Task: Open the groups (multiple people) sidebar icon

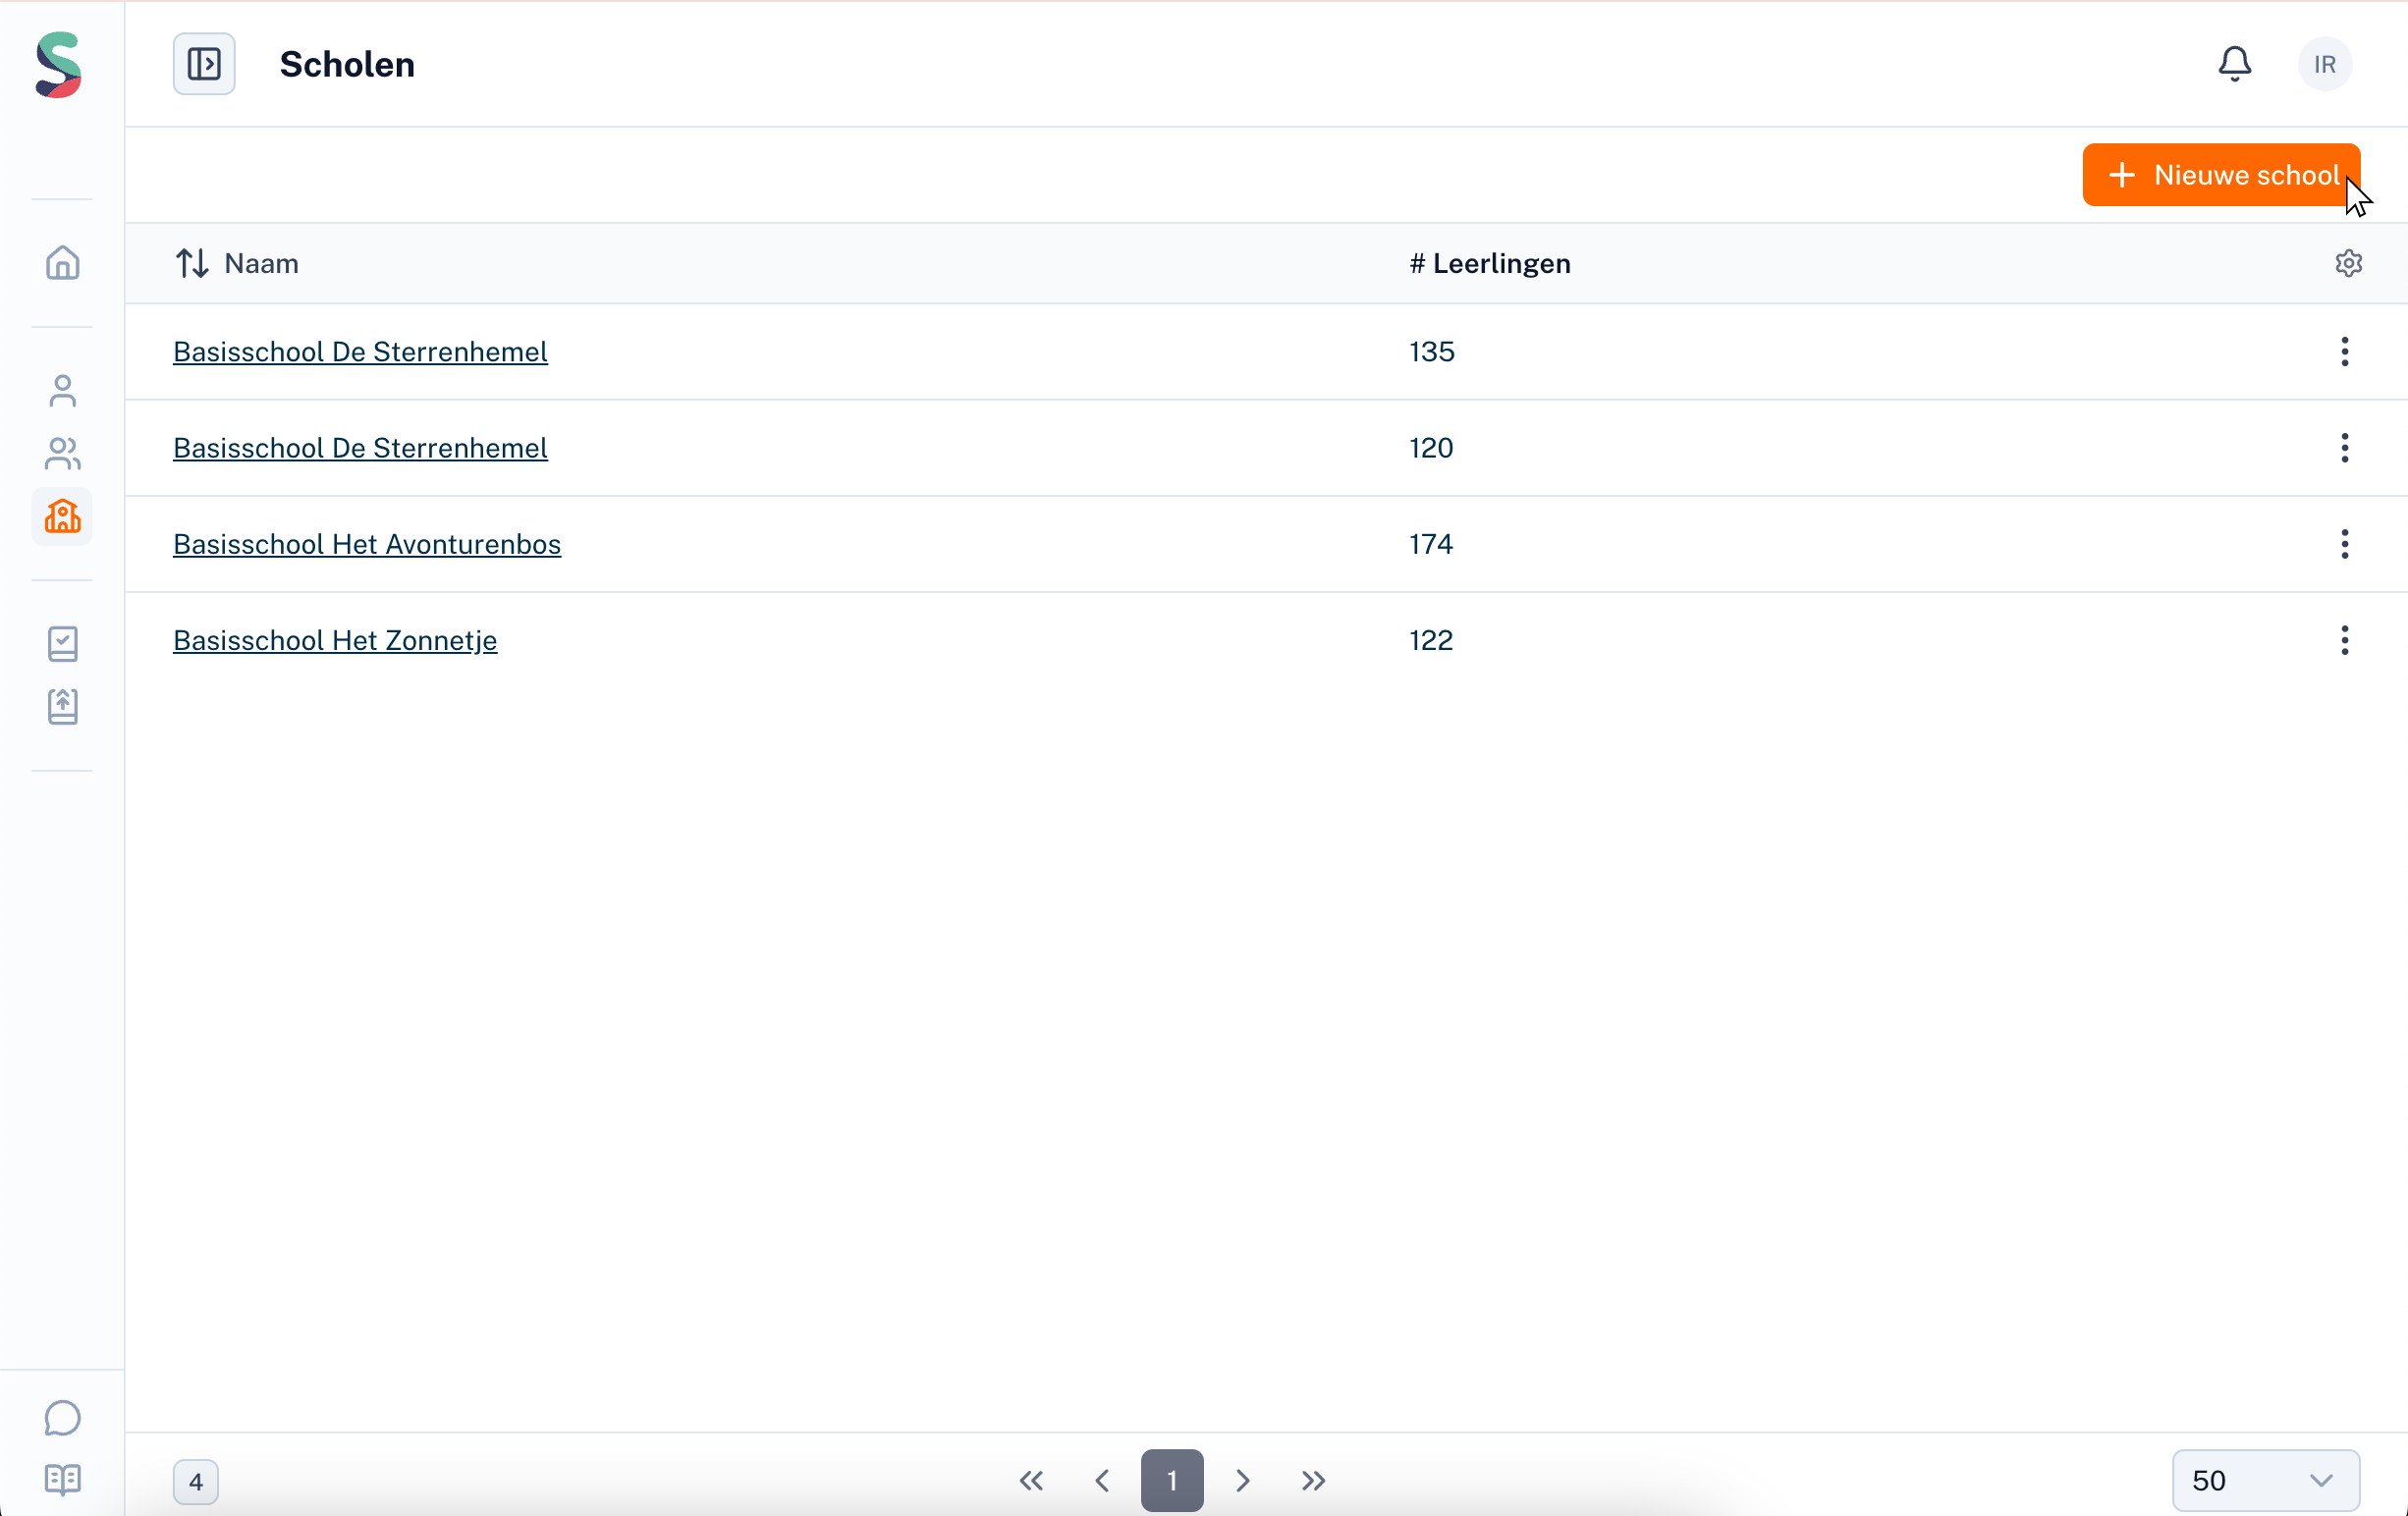Action: click(62, 453)
